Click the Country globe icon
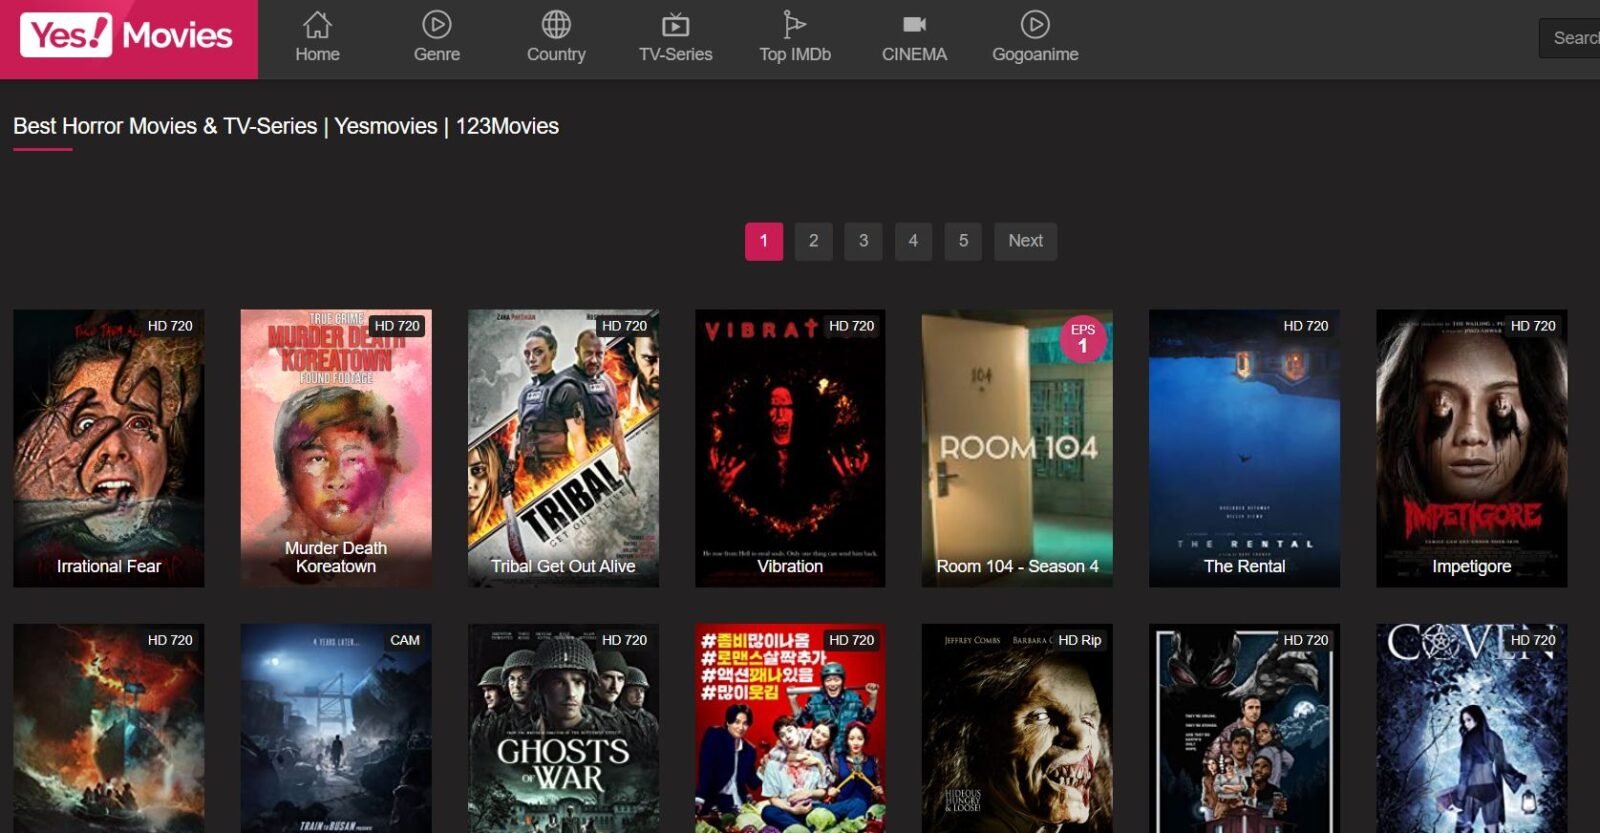The width and height of the screenshot is (1600, 833). coord(556,25)
